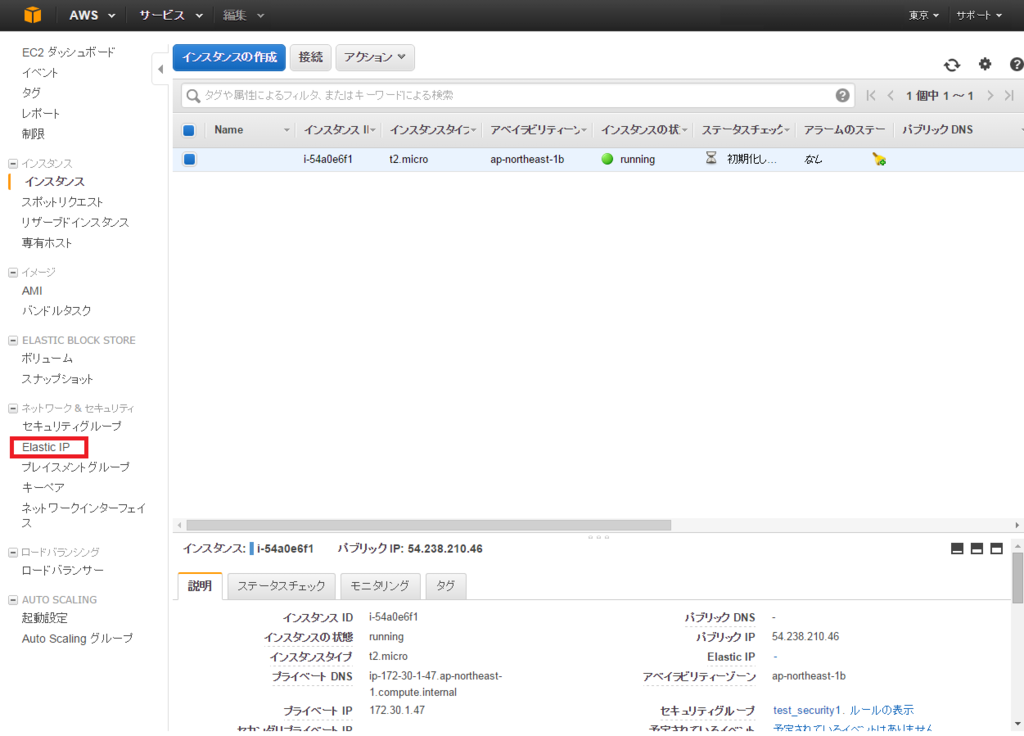Open the AWS dropdown menu
The height and width of the screenshot is (736, 1024).
[x=92, y=15]
